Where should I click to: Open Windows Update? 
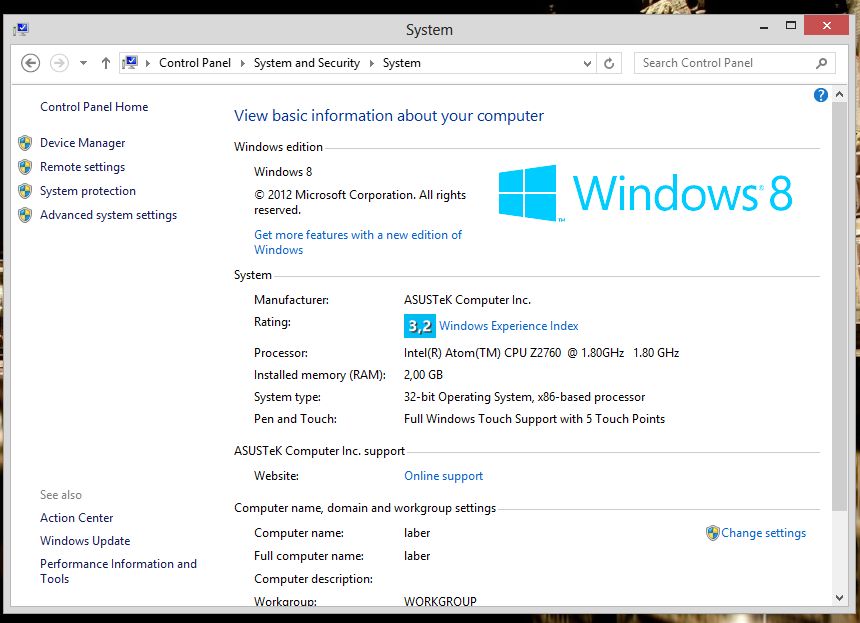(x=85, y=541)
